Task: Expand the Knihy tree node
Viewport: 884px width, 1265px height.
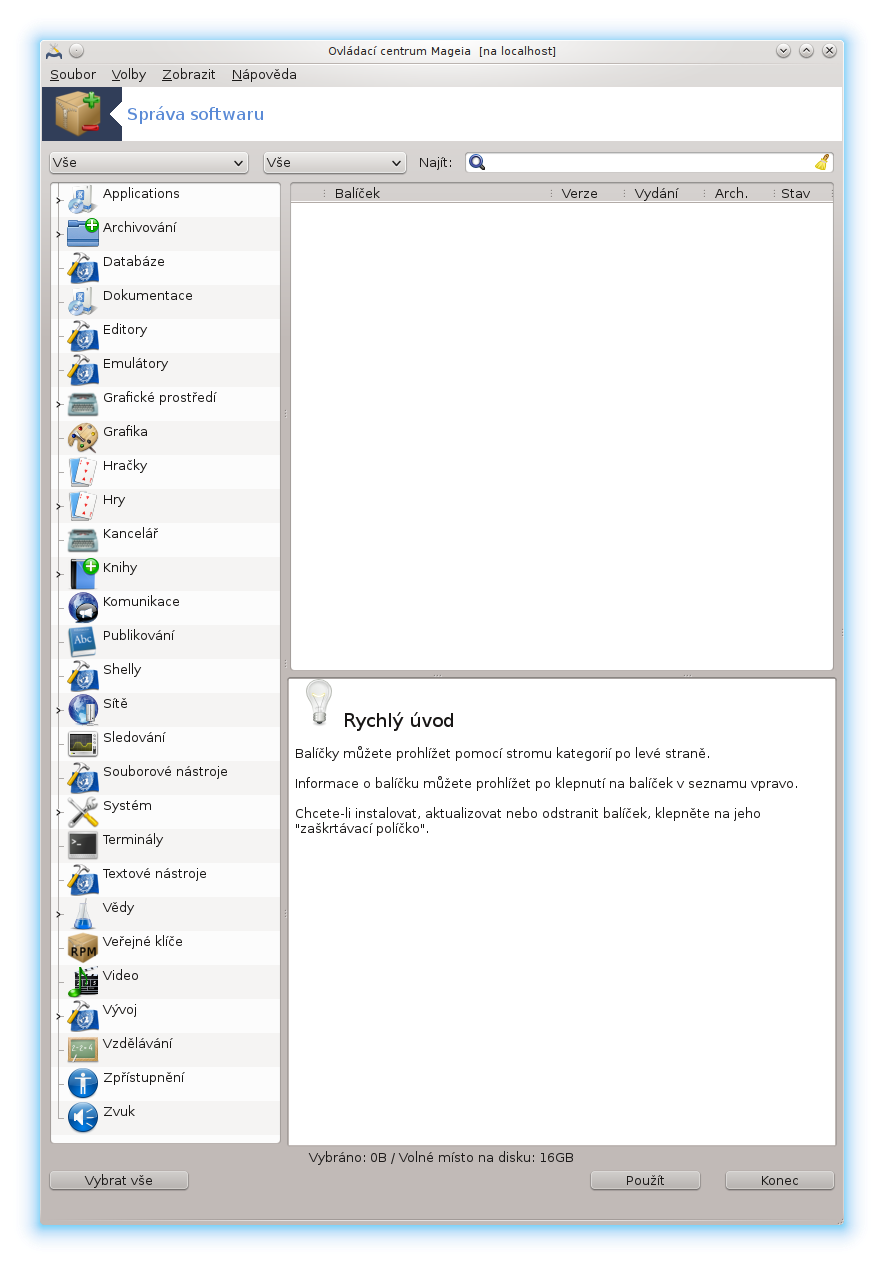Action: (x=59, y=574)
